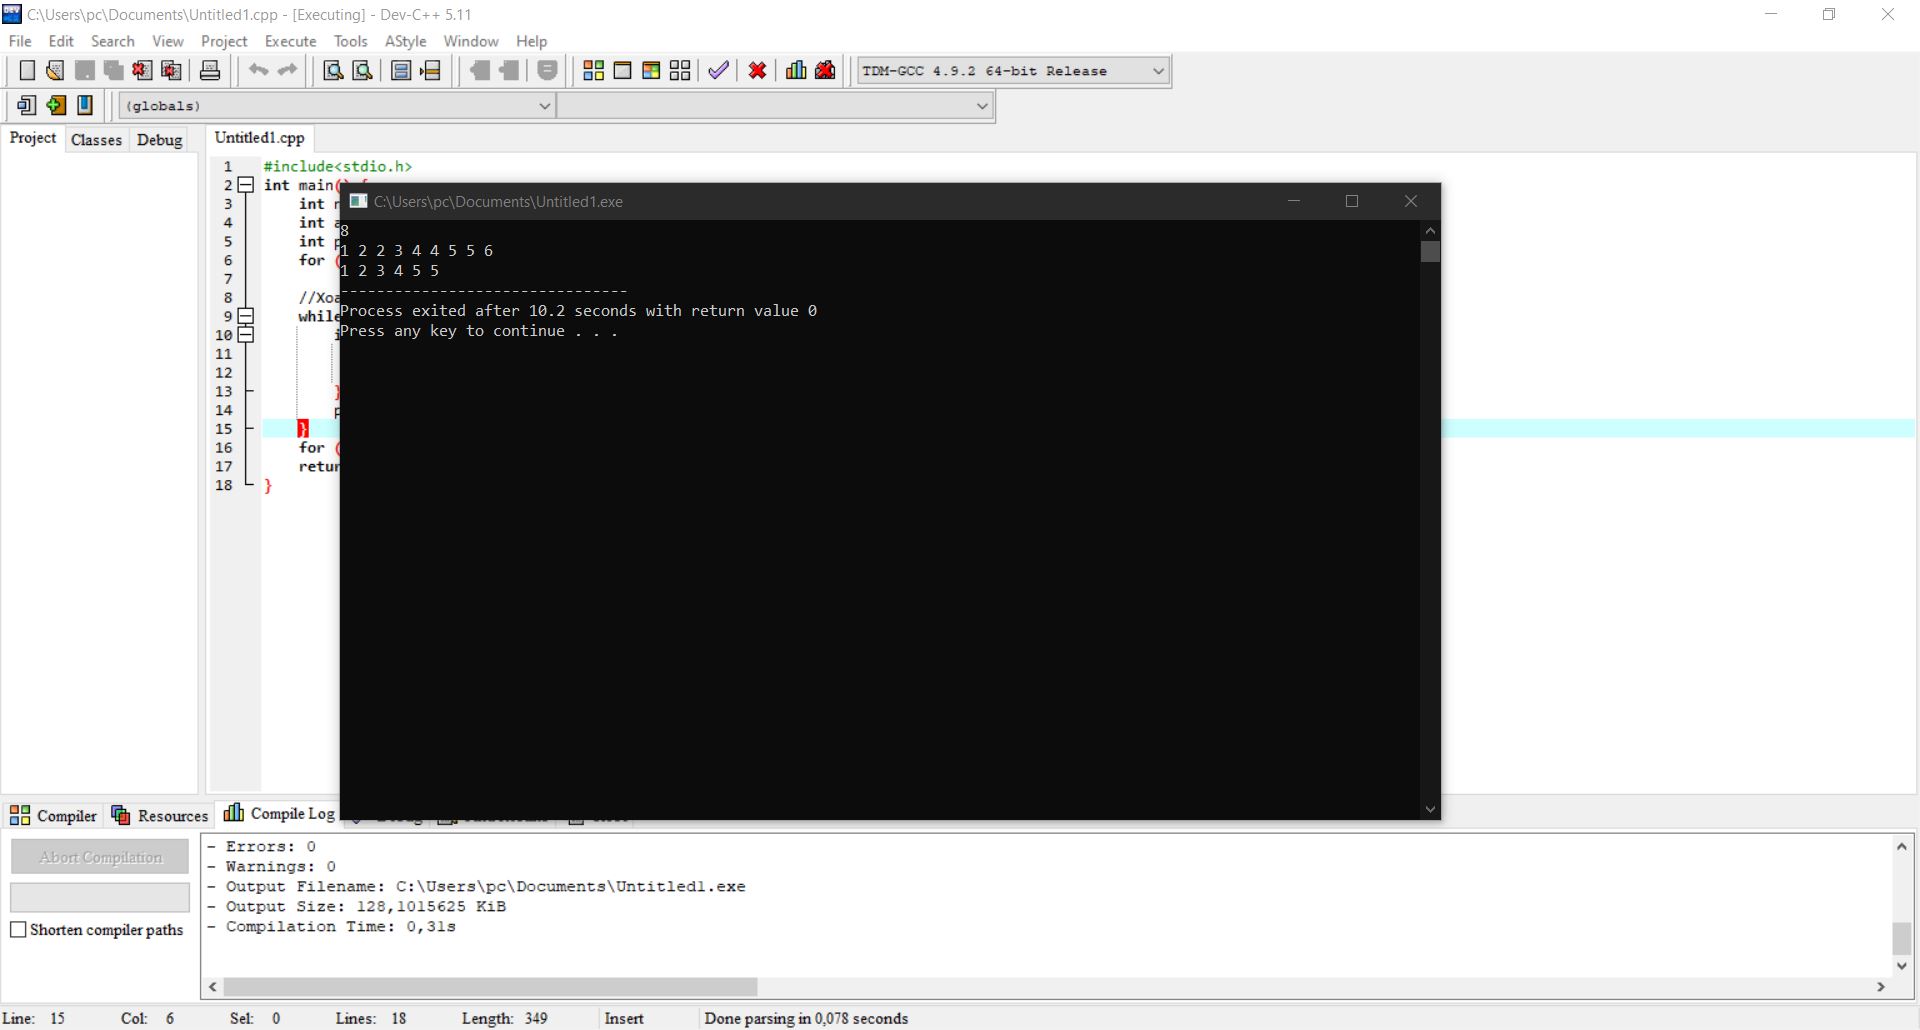Run syntax check with the purple checkmark
Screen dimensions: 1920x1030
718,70
